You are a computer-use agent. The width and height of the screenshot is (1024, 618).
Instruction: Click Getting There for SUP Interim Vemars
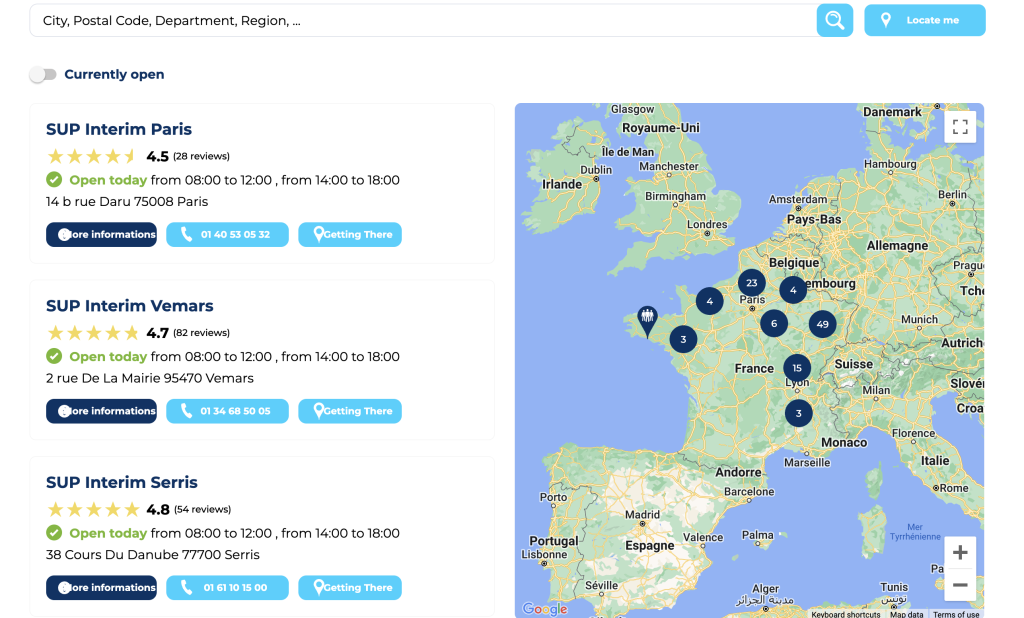tap(350, 411)
